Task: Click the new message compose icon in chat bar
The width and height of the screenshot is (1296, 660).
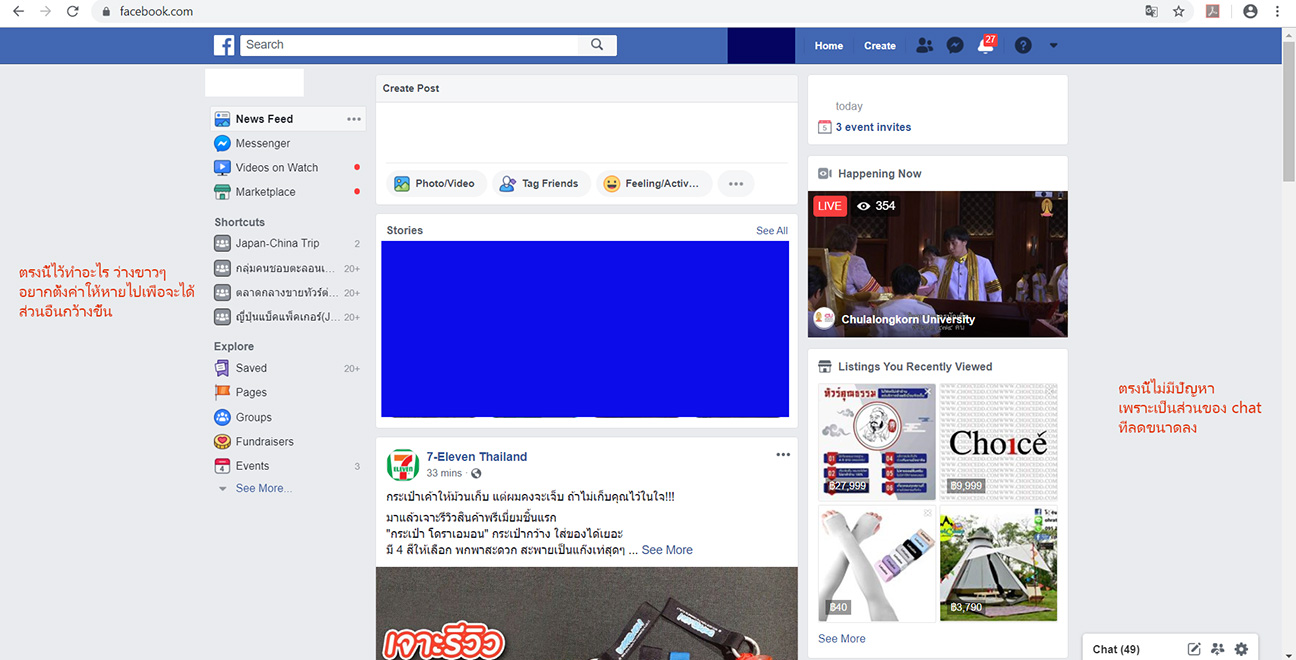Action: point(1194,649)
